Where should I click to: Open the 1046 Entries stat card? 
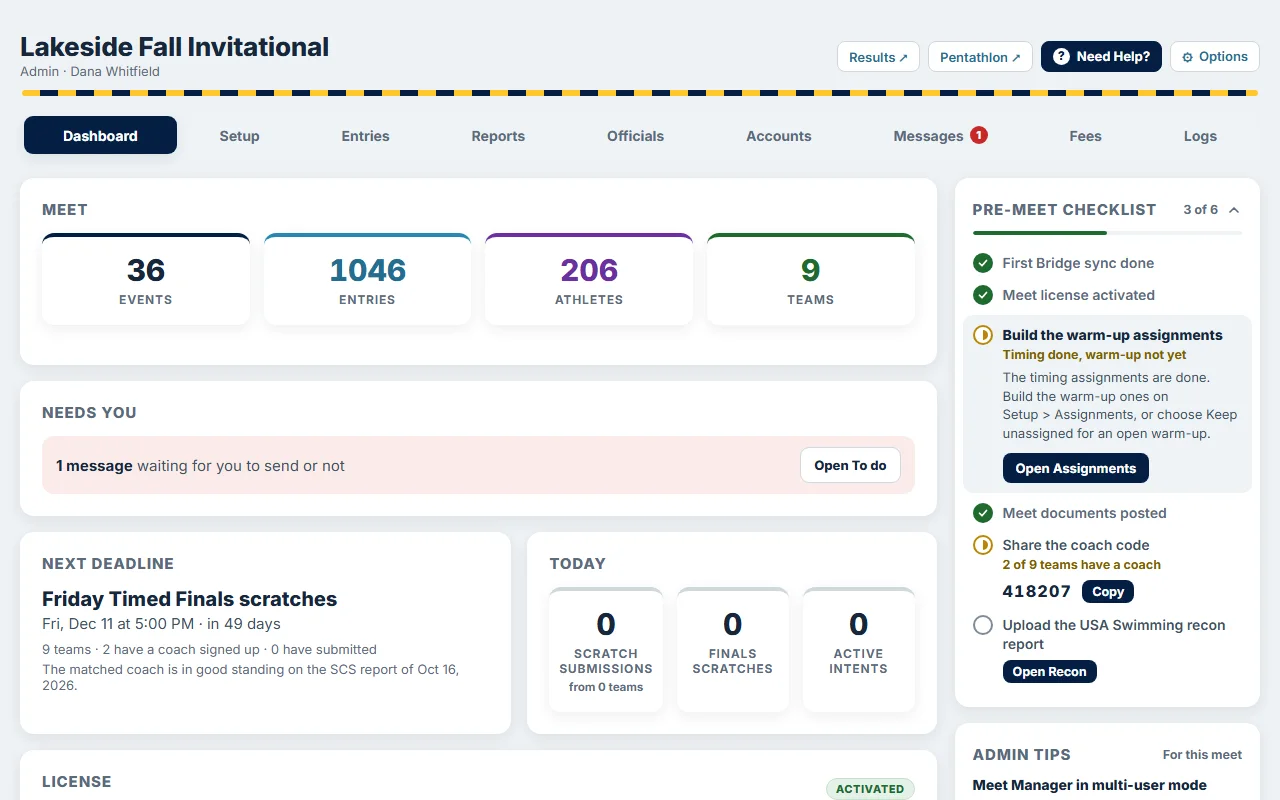tap(367, 279)
